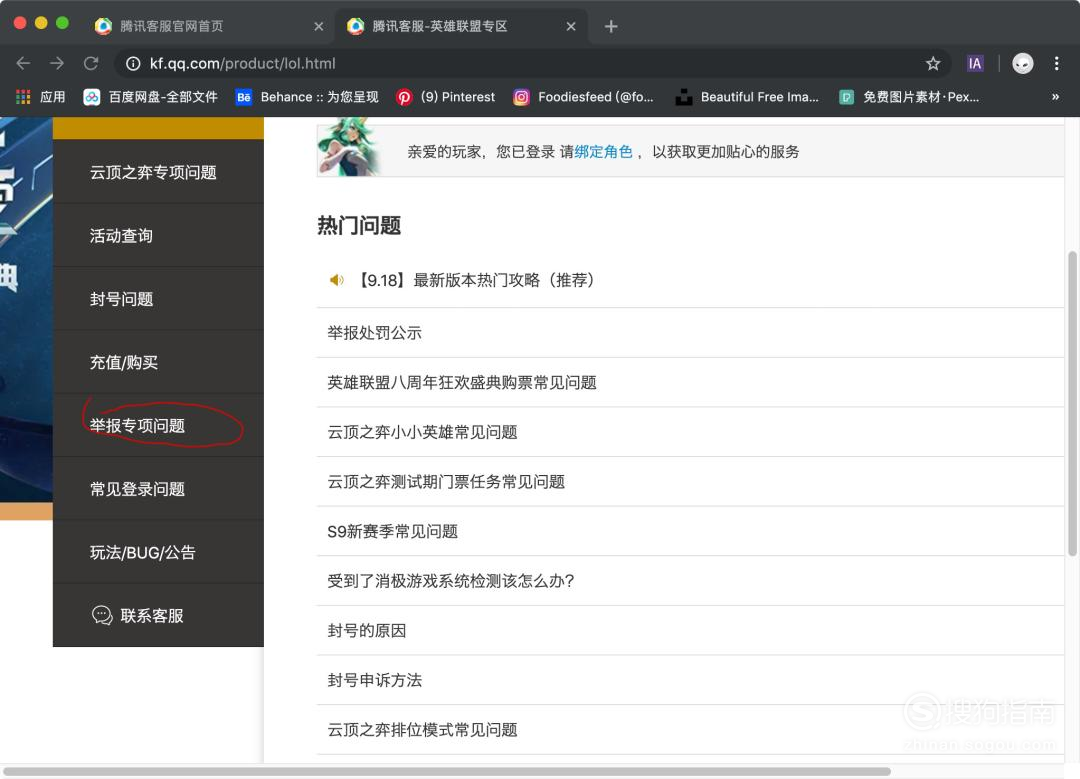1080x779 pixels.
Task: Bookmark this page with the star icon
Action: click(933, 63)
